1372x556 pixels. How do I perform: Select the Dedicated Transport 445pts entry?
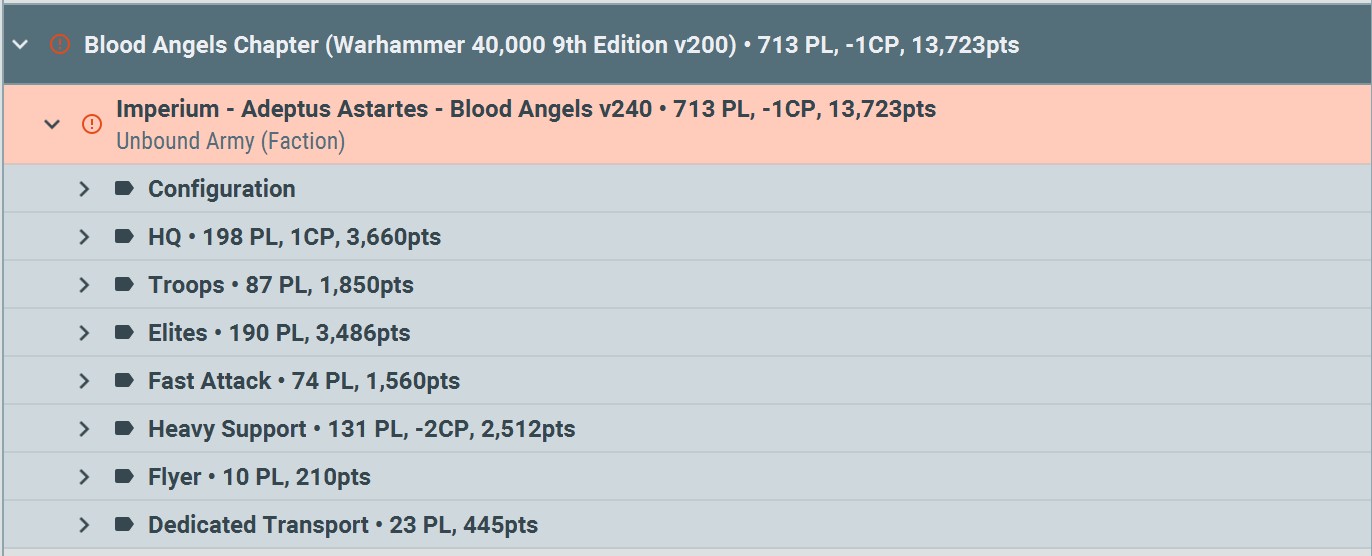pos(343,525)
